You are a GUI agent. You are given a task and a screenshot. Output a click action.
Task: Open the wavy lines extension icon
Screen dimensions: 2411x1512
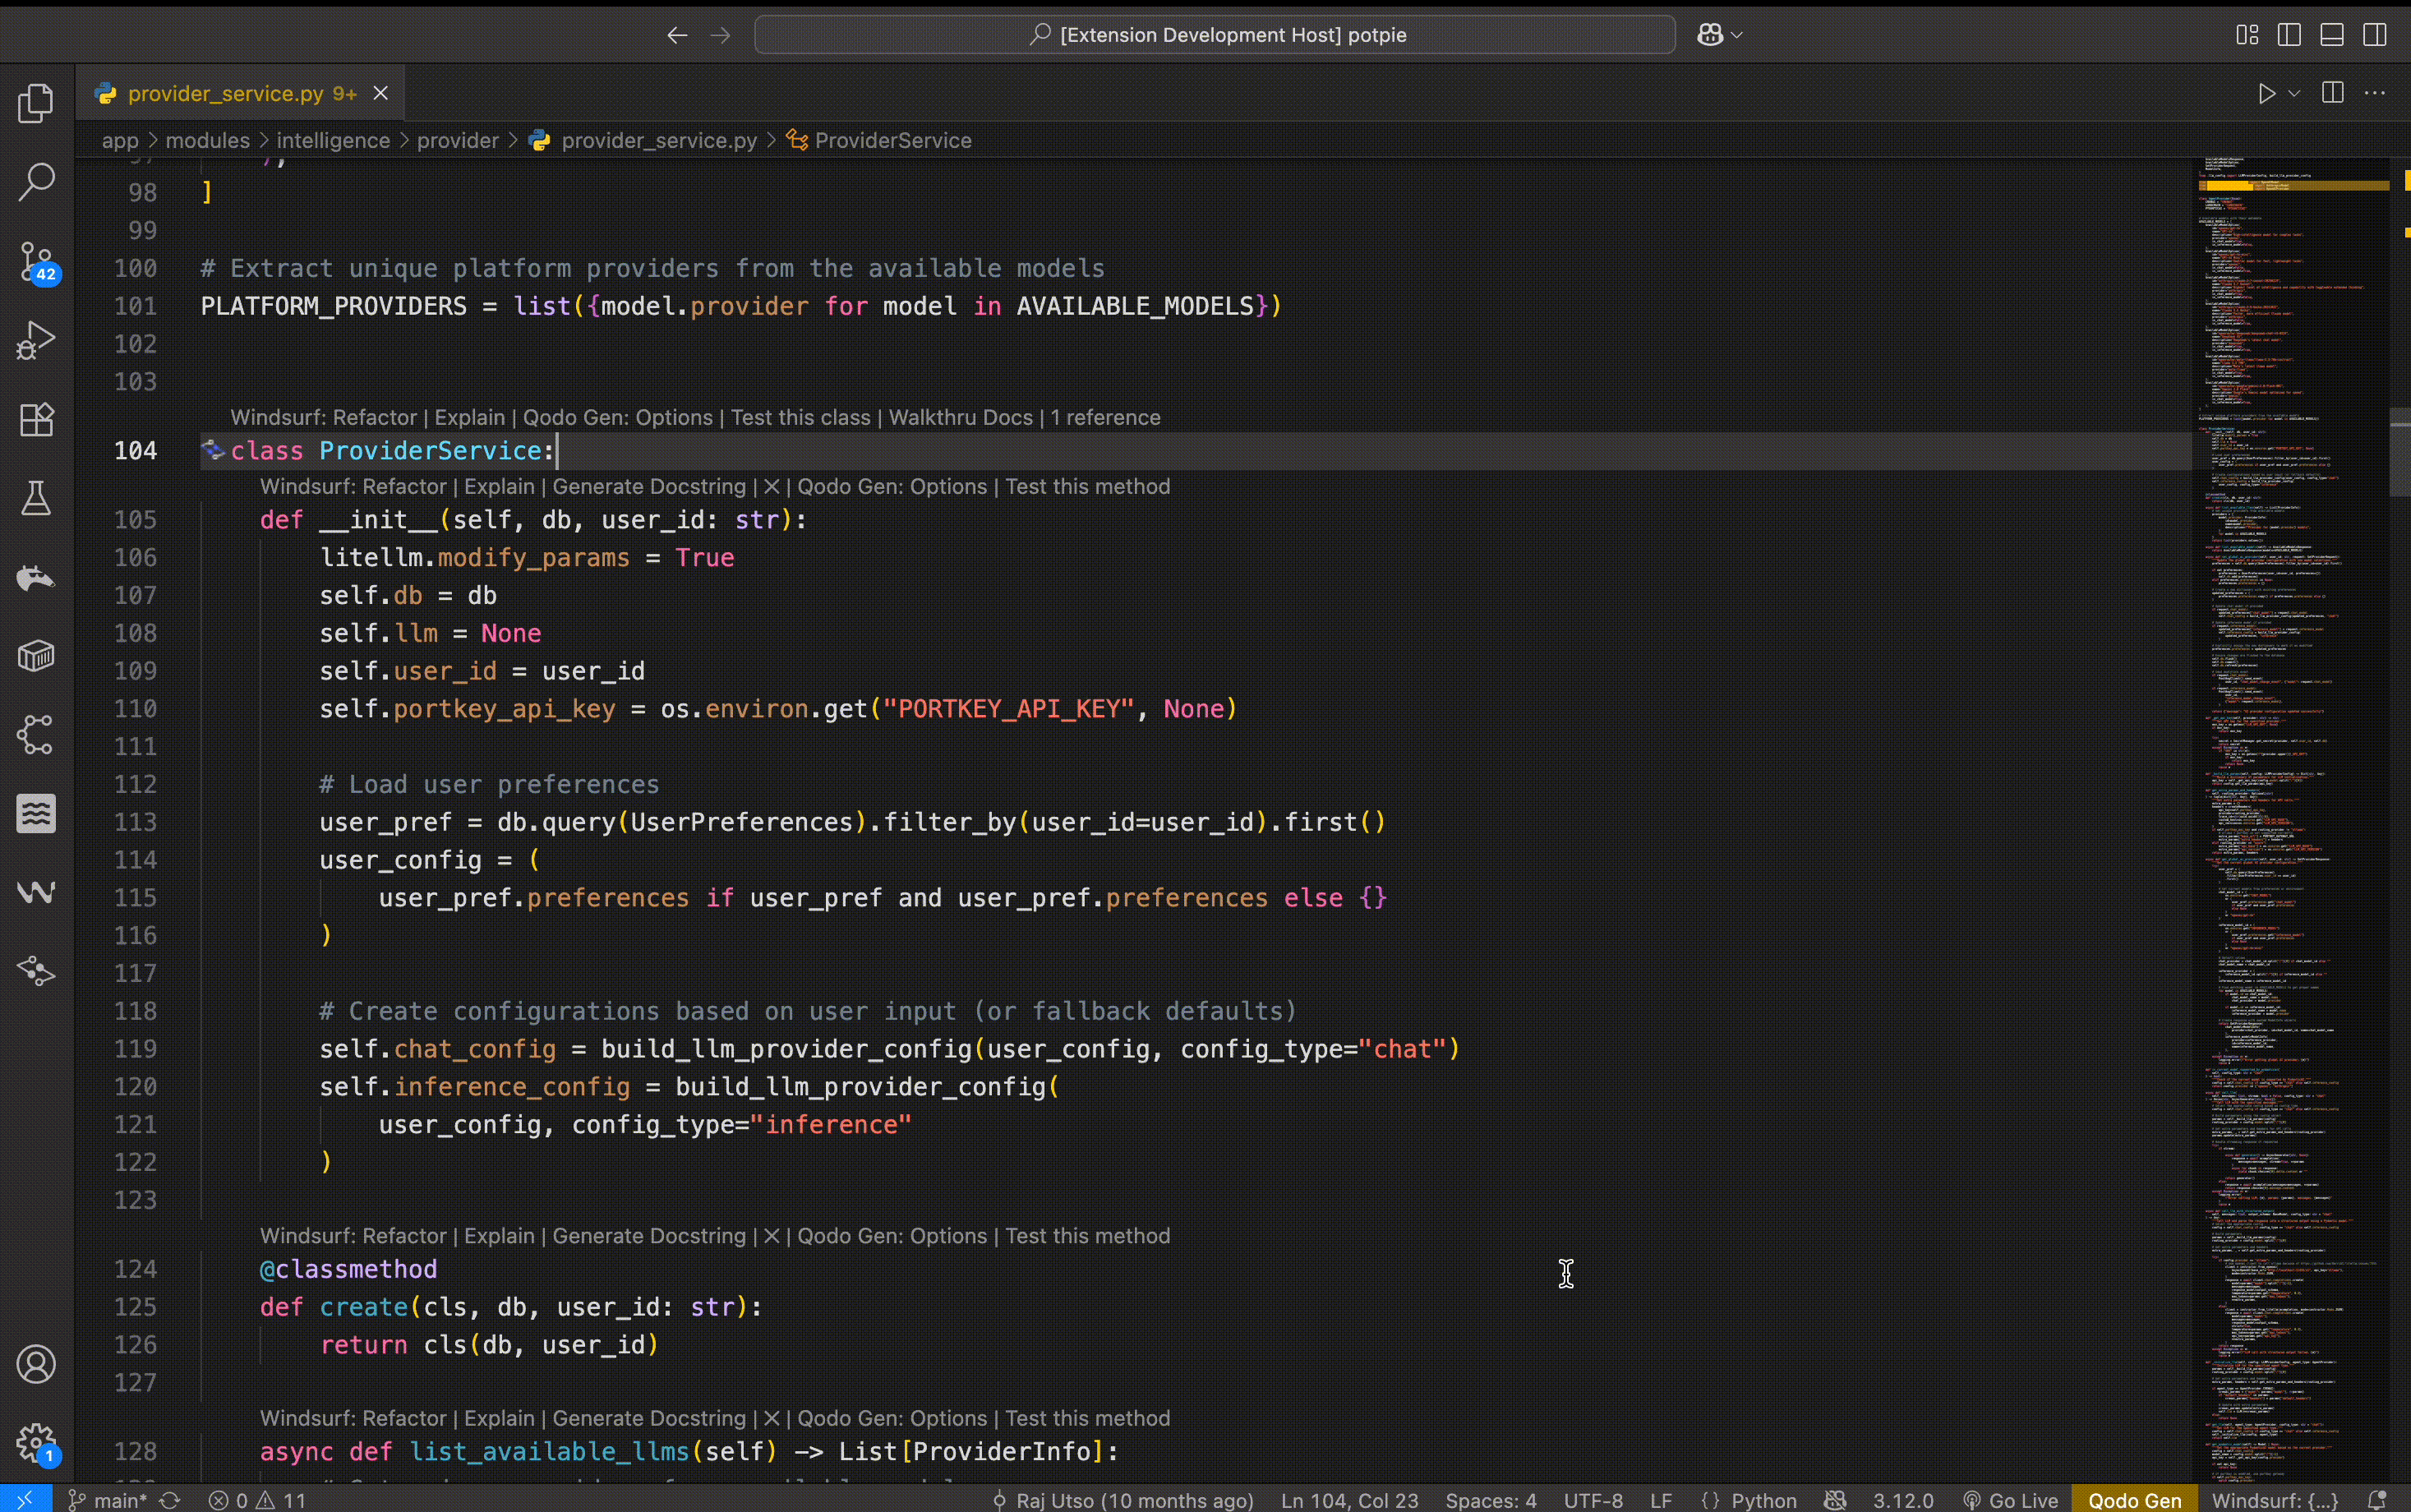point(36,814)
